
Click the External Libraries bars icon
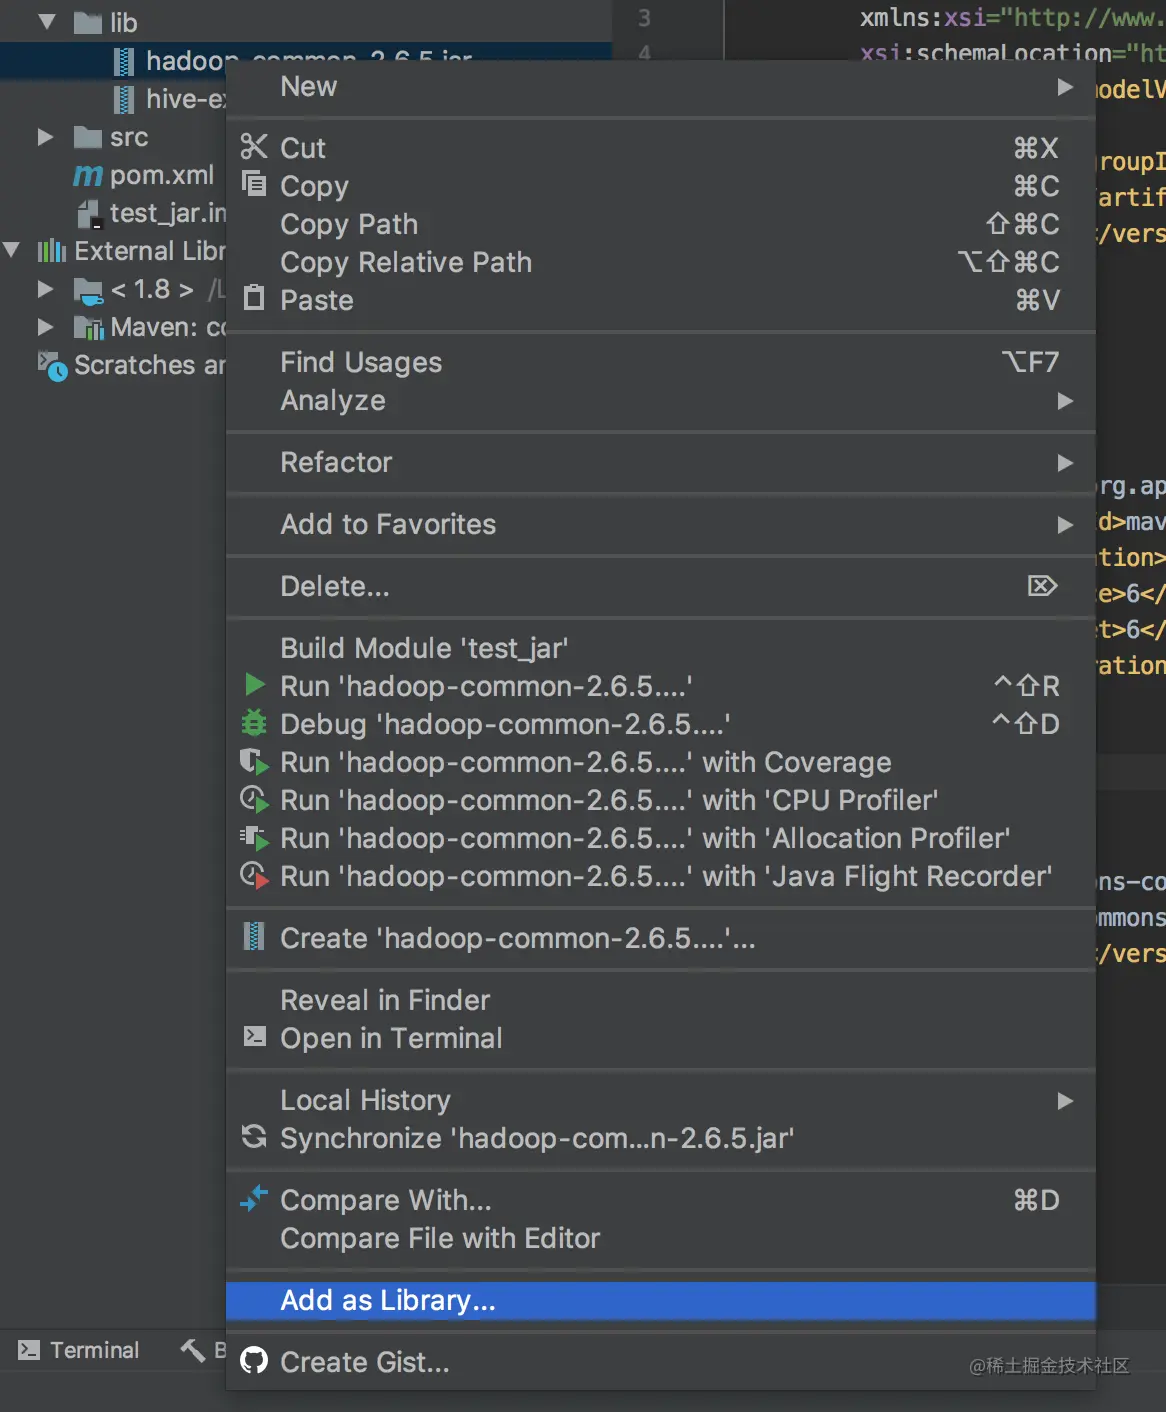(52, 250)
